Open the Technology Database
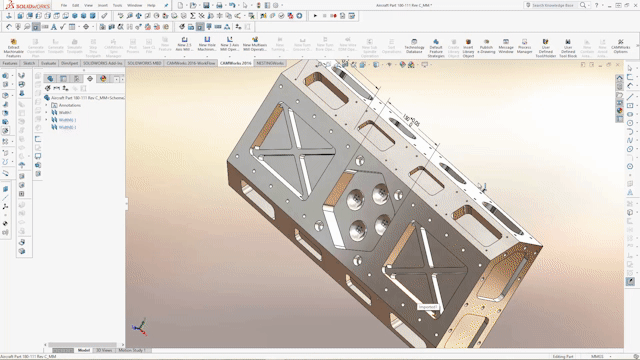The width and height of the screenshot is (640, 360). (414, 47)
